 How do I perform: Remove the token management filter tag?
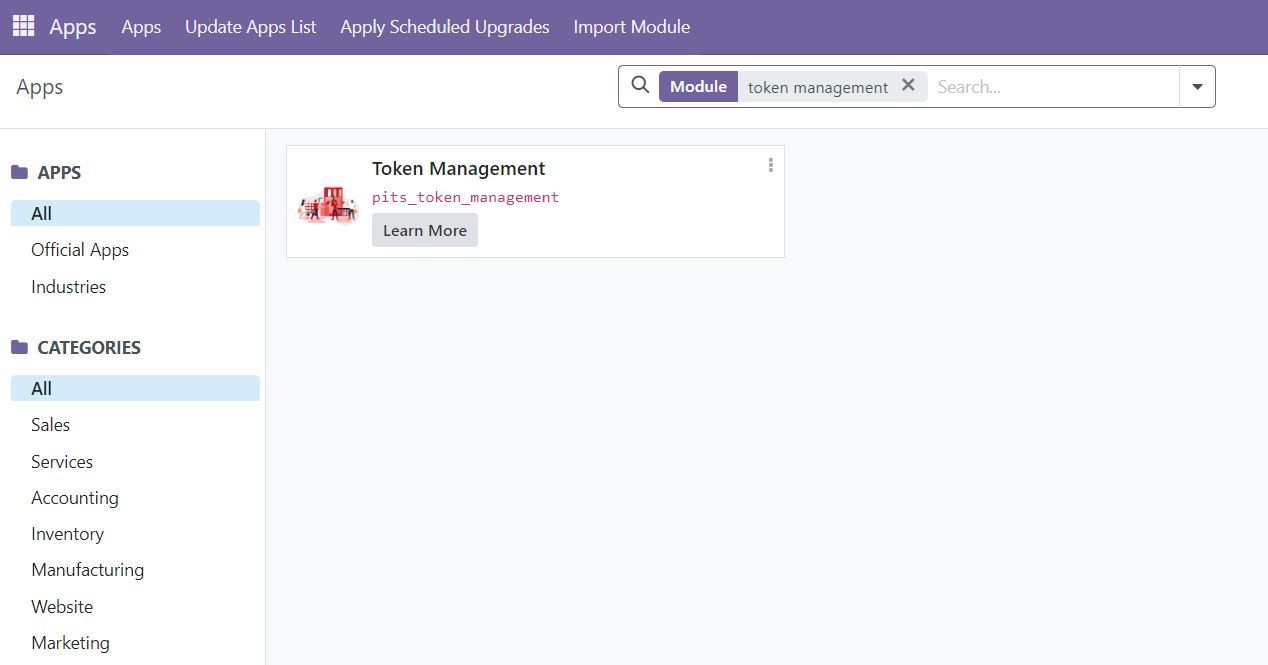tap(908, 86)
